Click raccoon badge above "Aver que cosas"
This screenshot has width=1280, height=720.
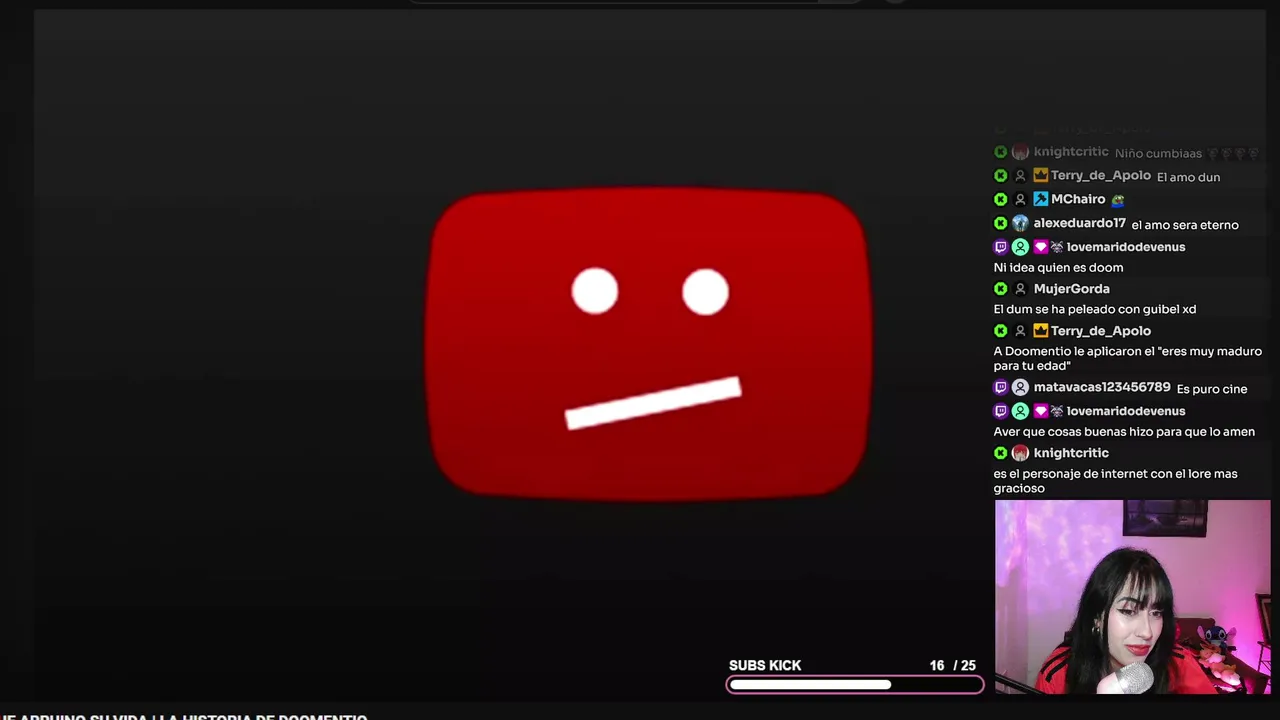click(1056, 411)
